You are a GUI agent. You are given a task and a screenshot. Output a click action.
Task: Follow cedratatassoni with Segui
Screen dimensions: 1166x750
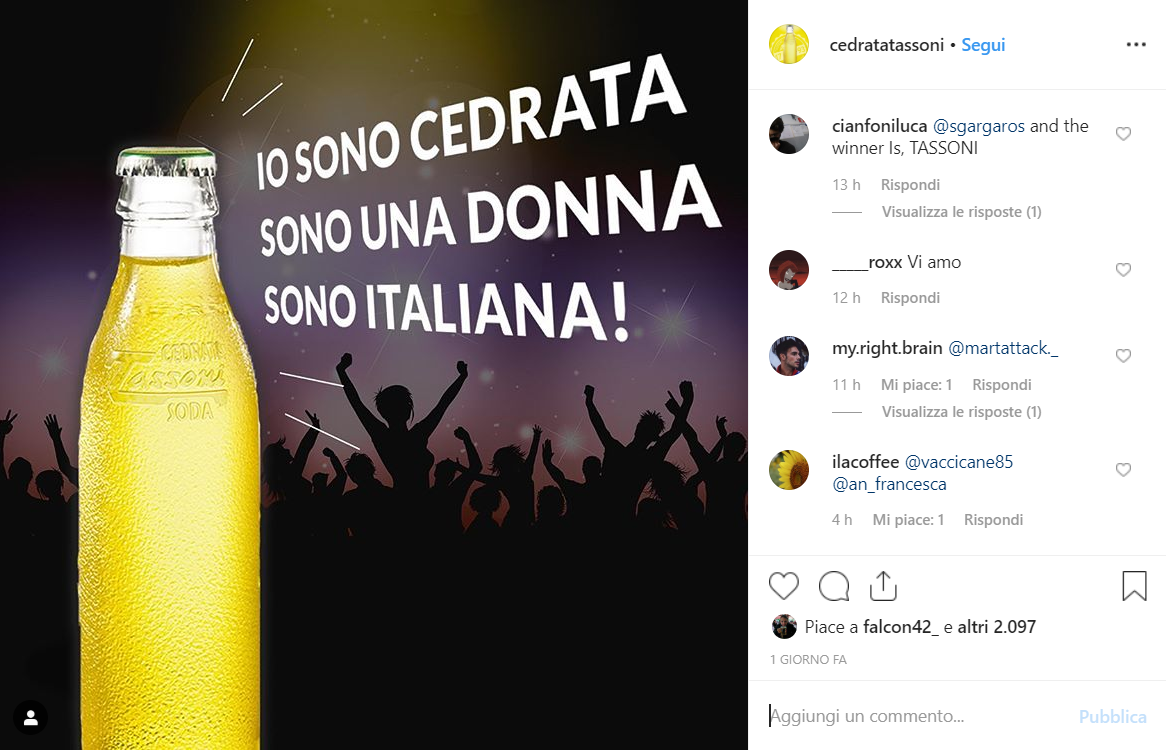click(983, 45)
